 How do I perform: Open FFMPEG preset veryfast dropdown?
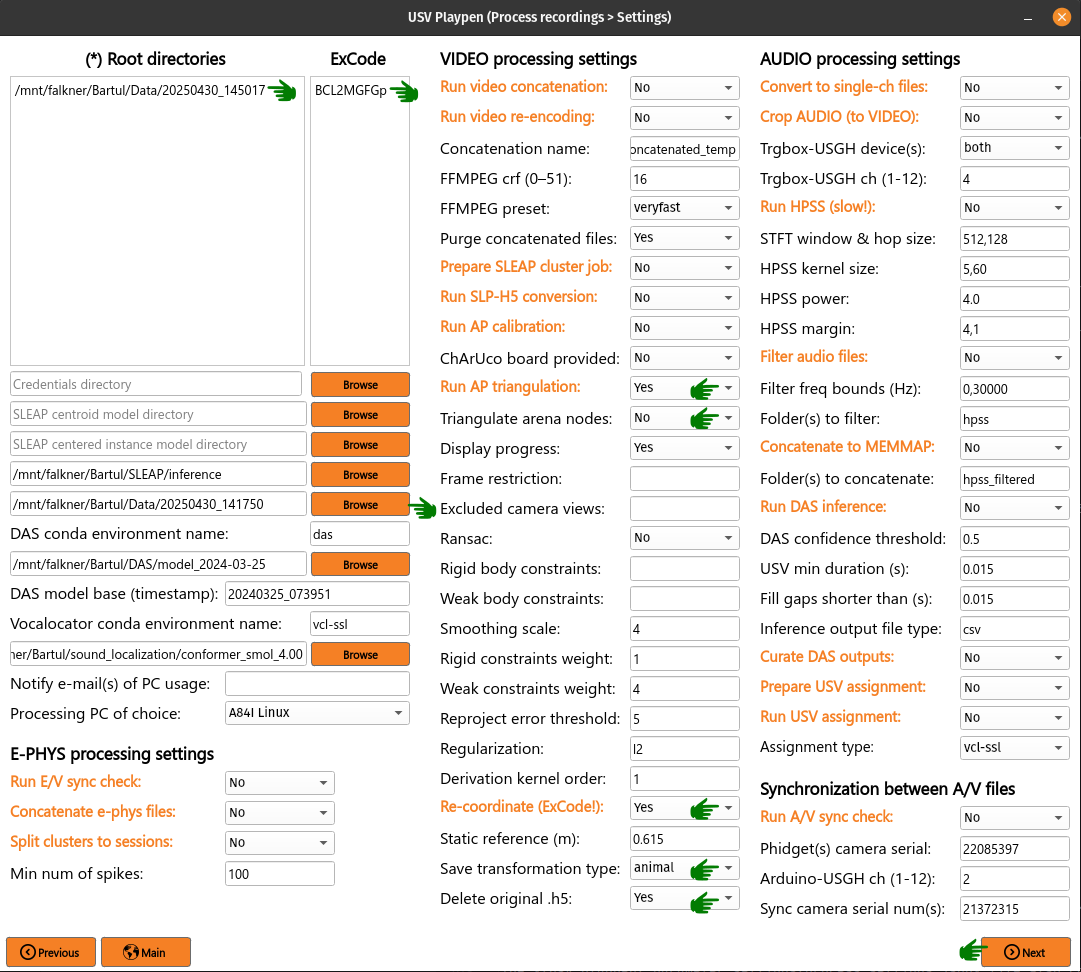click(x=684, y=207)
